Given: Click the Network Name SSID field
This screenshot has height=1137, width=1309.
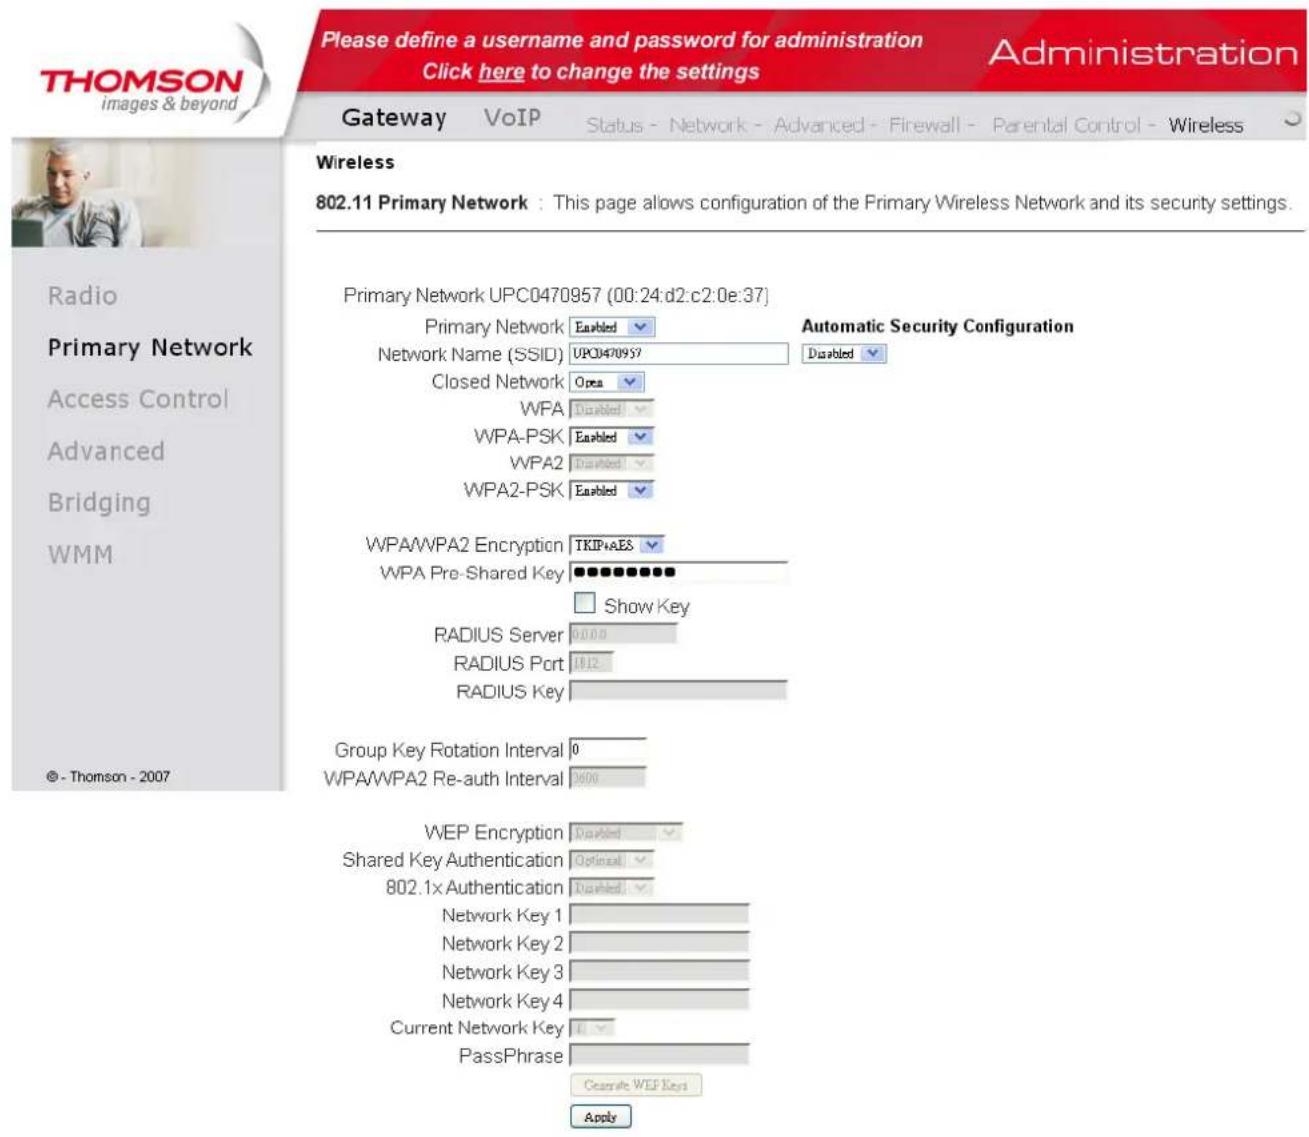Looking at the screenshot, I should [678, 354].
